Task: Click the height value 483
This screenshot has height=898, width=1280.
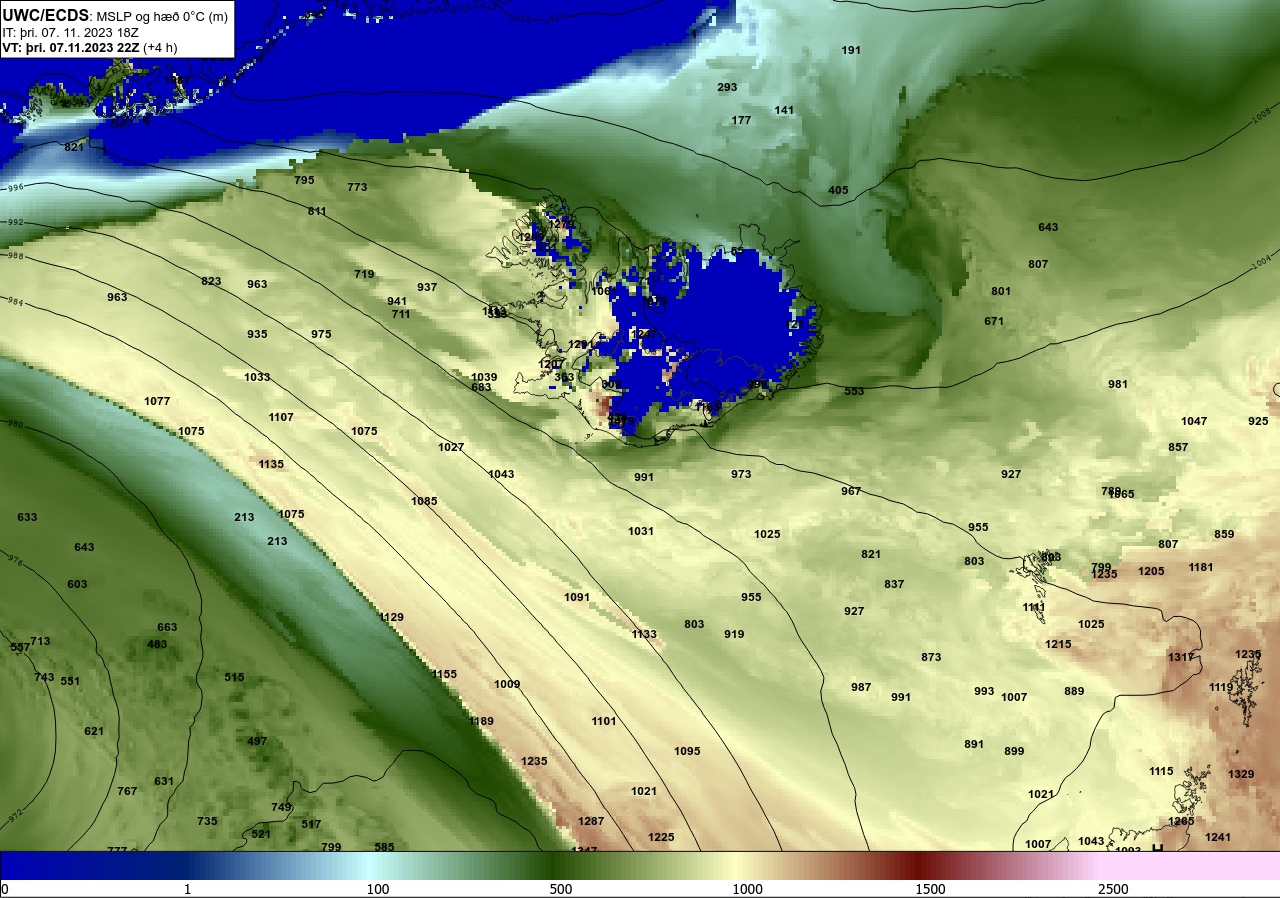Action: point(157,644)
